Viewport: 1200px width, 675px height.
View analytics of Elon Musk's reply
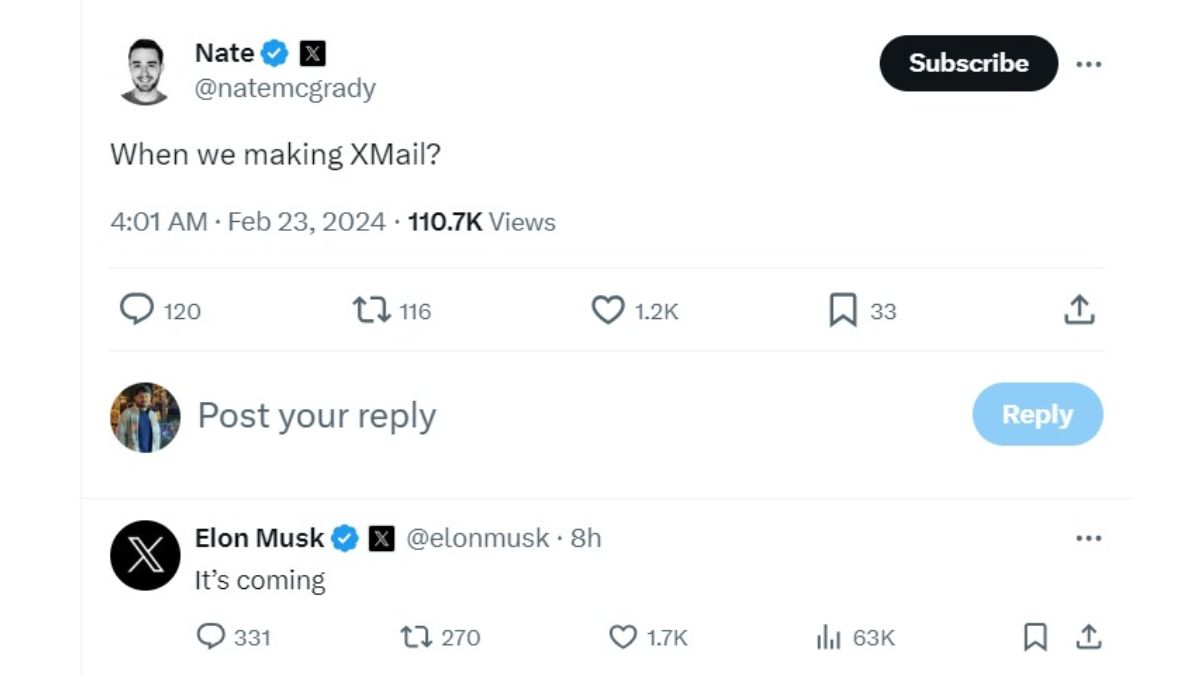[828, 637]
